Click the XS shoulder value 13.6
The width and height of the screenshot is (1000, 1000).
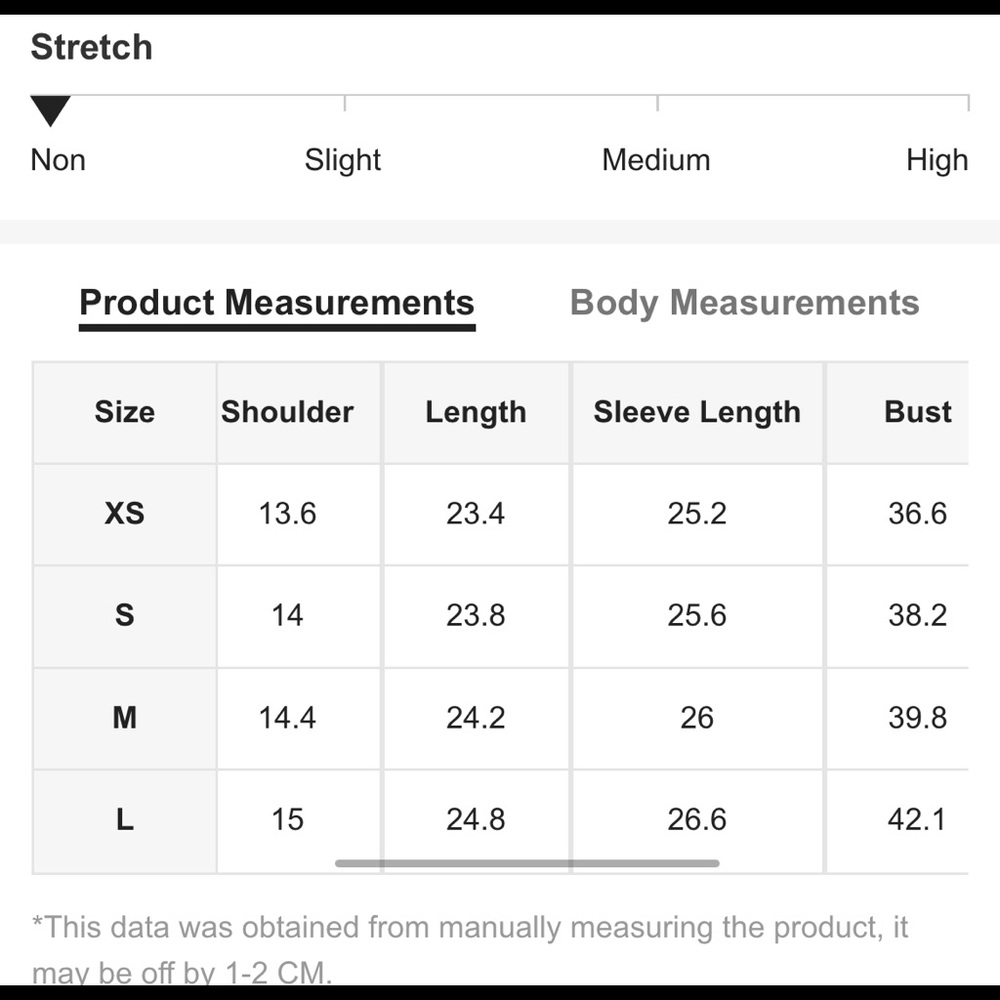tap(288, 514)
